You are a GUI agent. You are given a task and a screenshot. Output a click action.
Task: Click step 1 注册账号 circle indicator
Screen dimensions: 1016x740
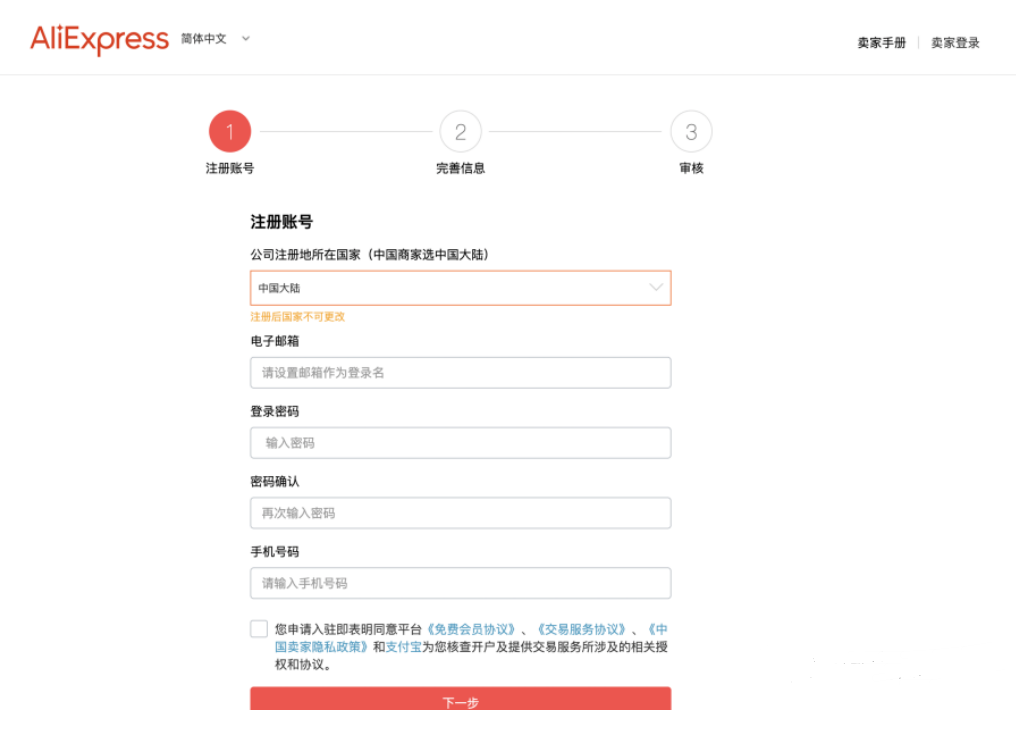[229, 130]
